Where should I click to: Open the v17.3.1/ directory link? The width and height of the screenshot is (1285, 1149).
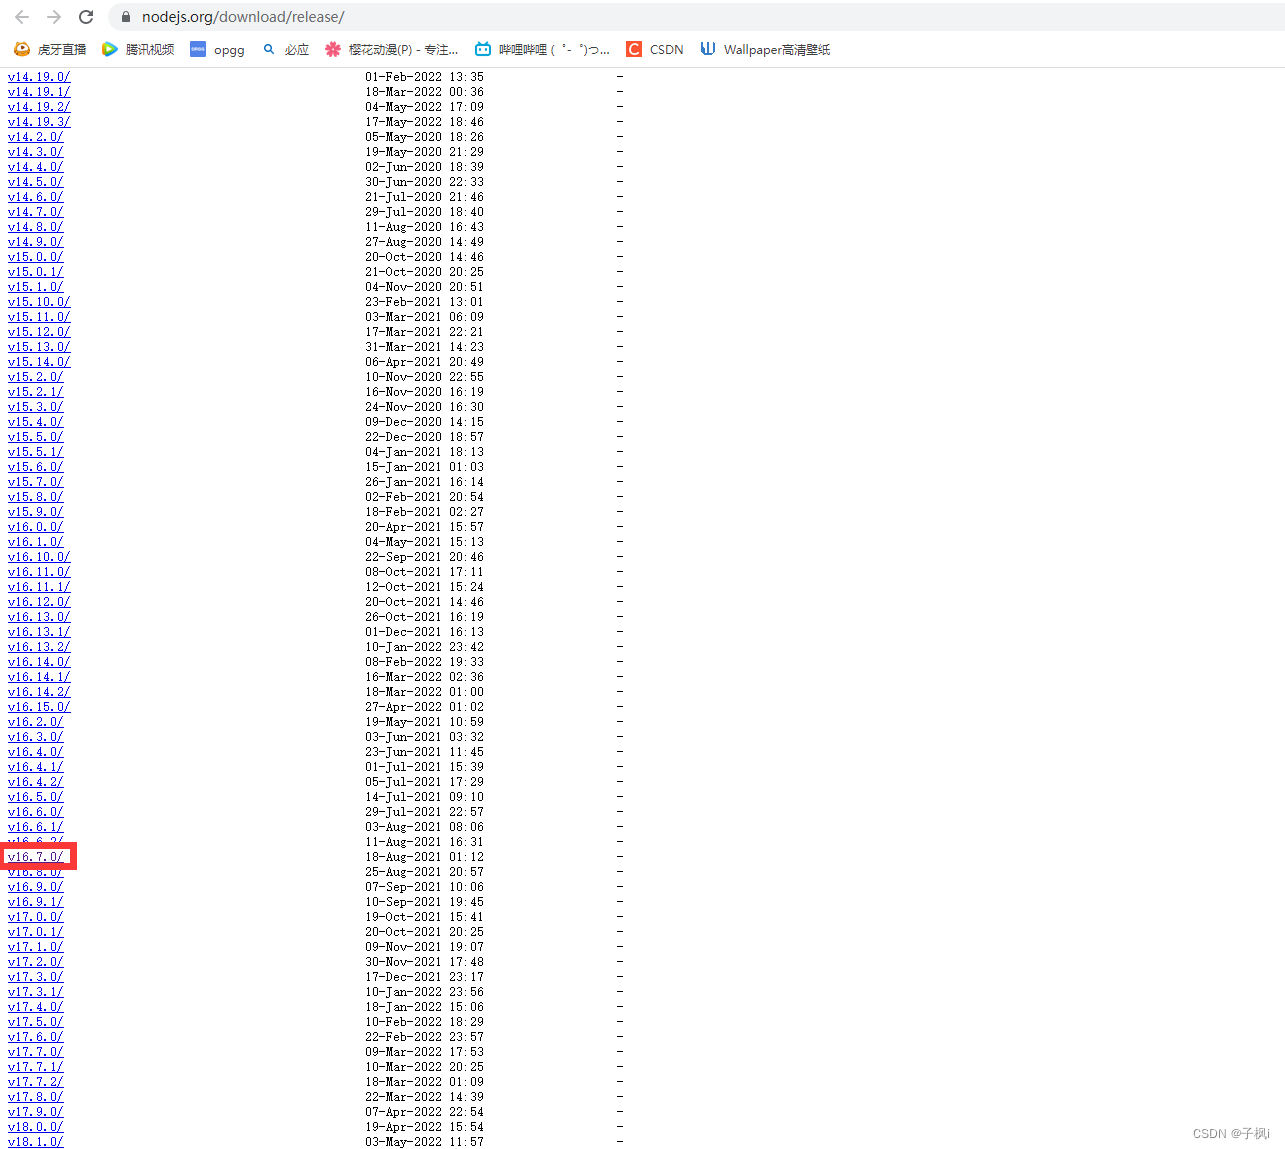coord(35,992)
